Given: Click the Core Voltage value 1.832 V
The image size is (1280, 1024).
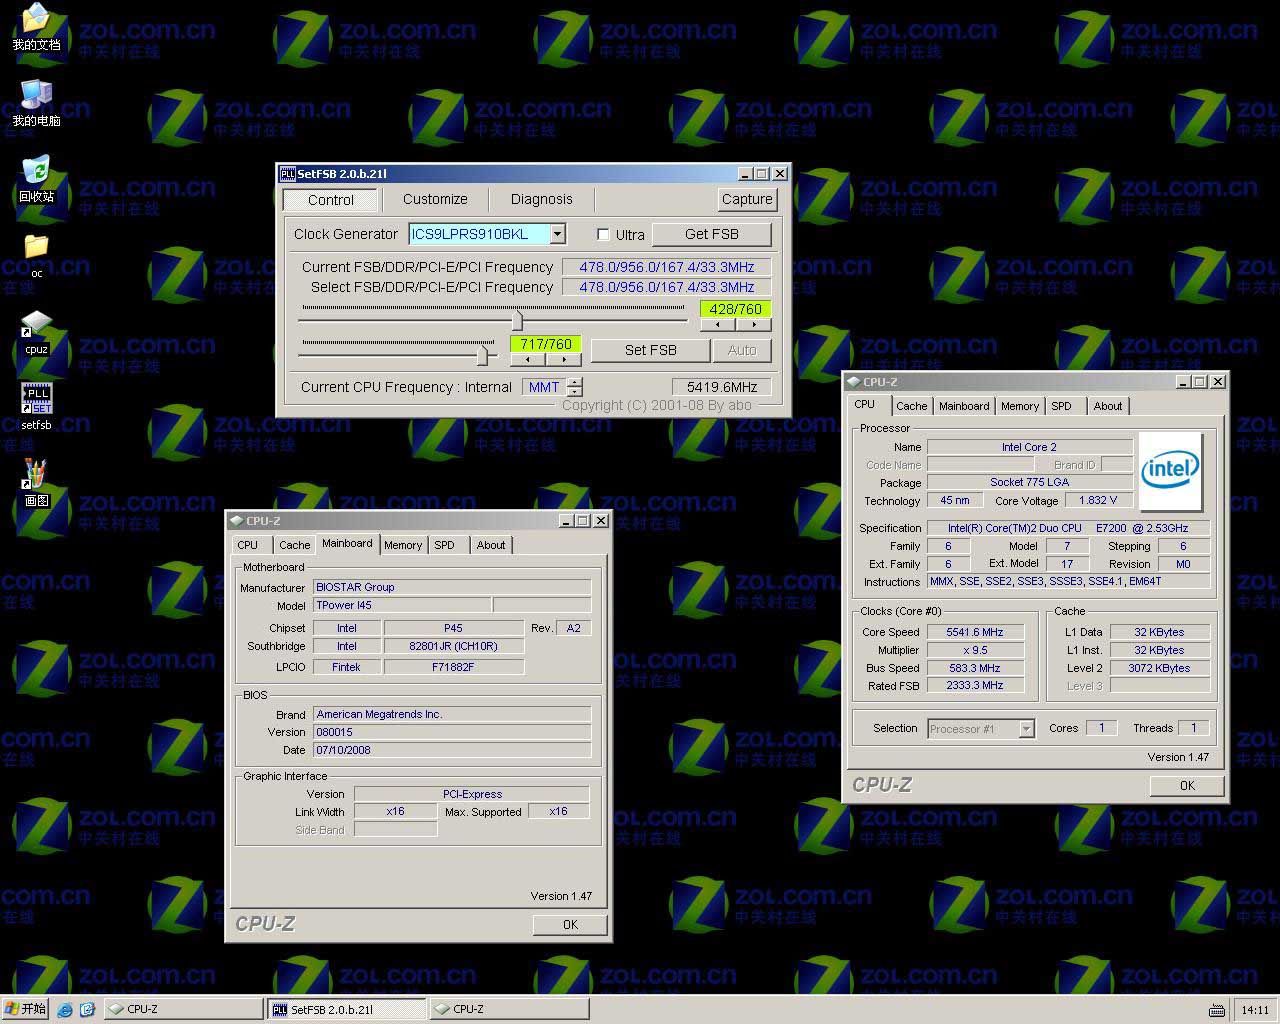Looking at the screenshot, I should [1098, 500].
